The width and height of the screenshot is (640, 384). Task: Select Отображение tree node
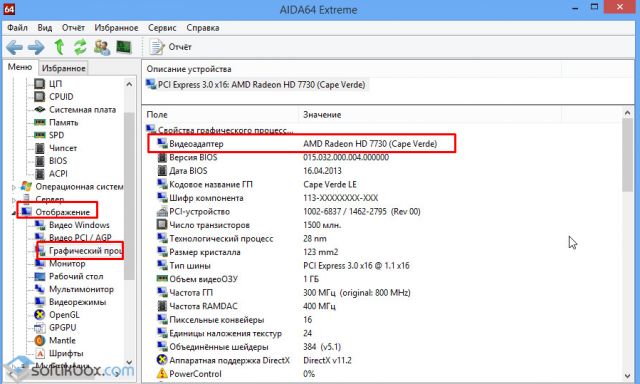click(x=62, y=212)
